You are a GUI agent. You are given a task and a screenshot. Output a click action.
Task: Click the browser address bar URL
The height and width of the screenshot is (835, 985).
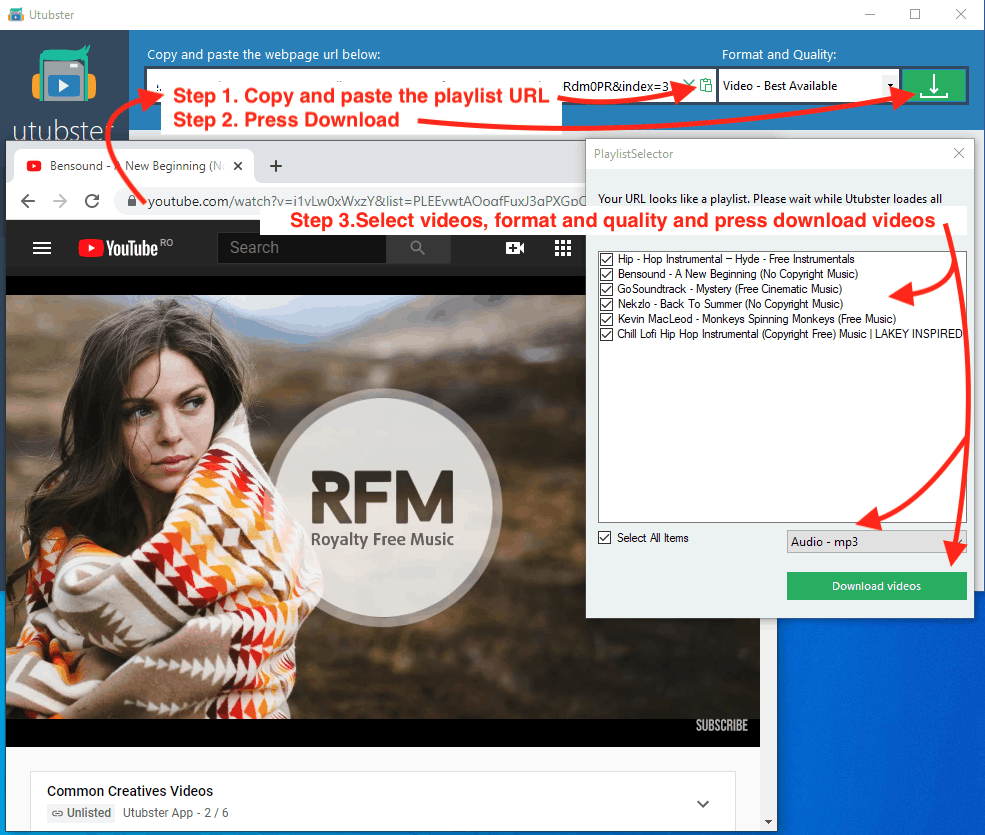pyautogui.click(x=367, y=201)
